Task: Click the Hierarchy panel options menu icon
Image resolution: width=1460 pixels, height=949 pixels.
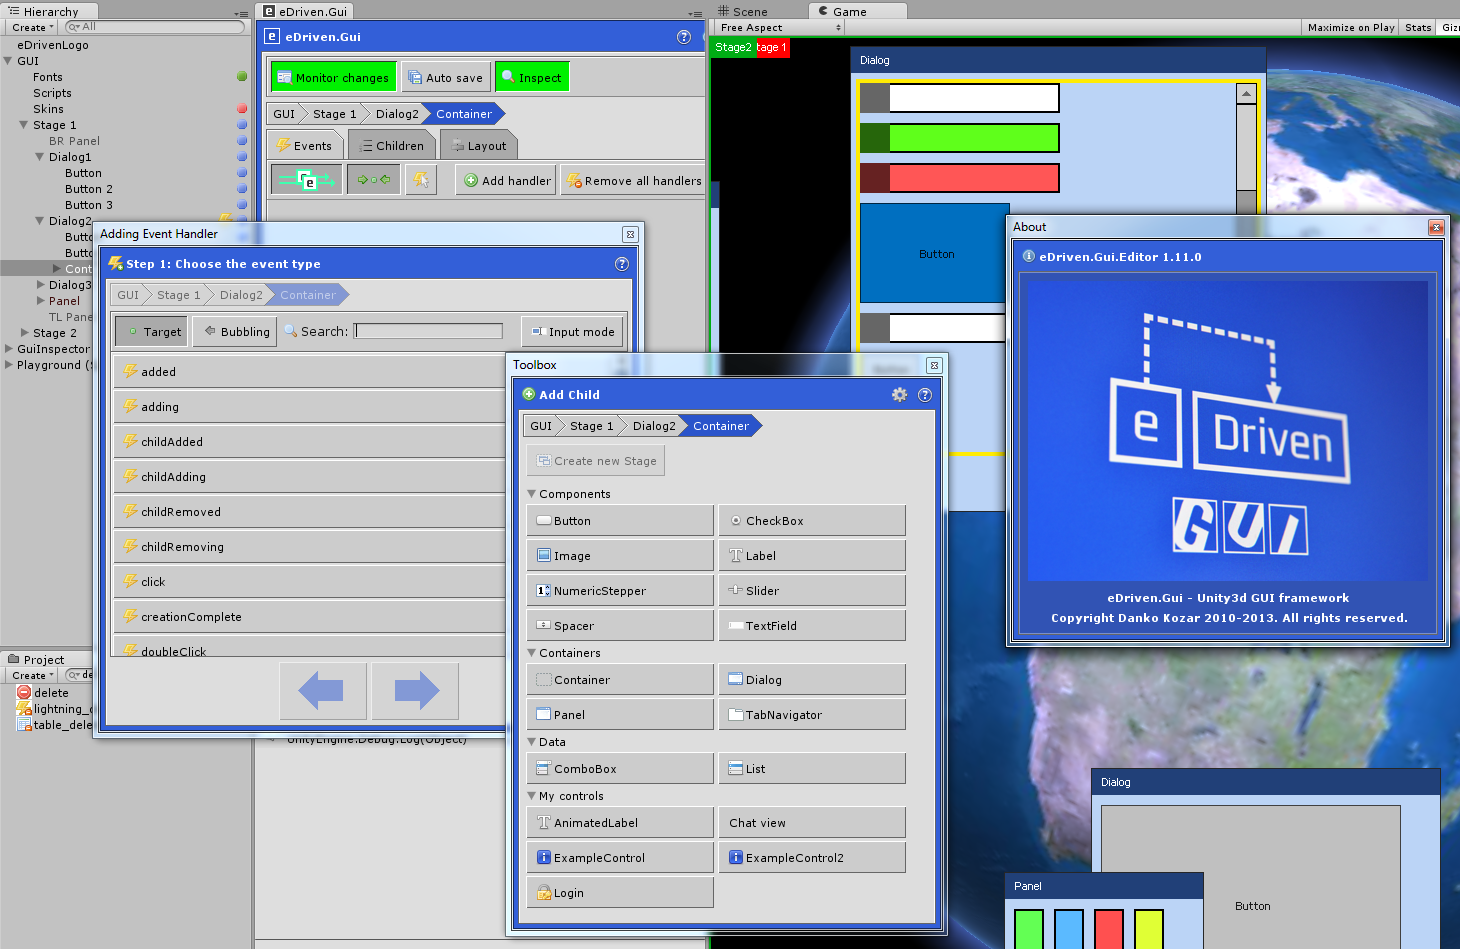Action: (241, 13)
